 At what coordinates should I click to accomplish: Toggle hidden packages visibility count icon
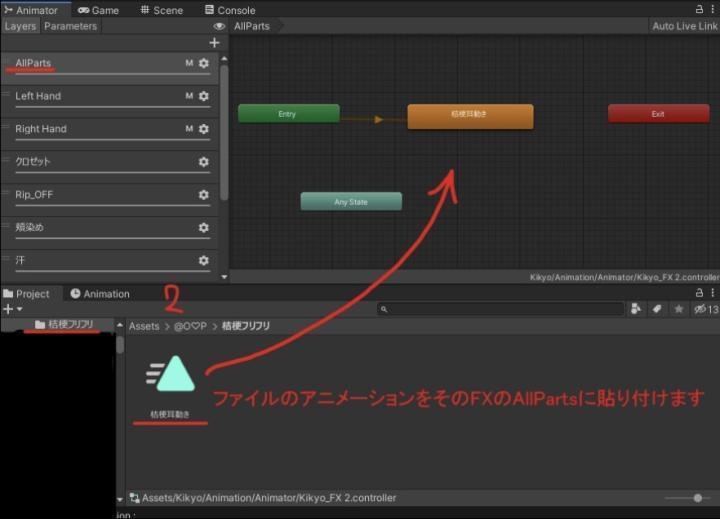pos(706,309)
